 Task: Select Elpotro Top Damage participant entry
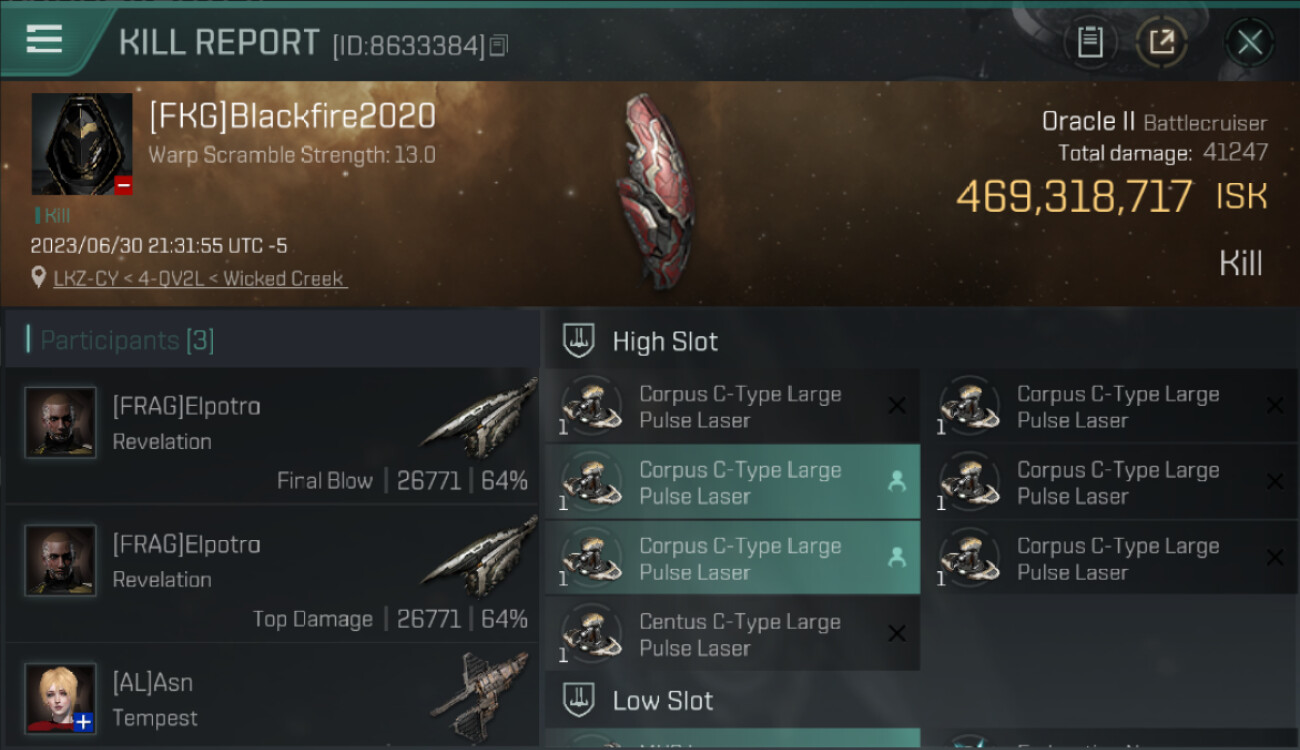tap(272, 573)
